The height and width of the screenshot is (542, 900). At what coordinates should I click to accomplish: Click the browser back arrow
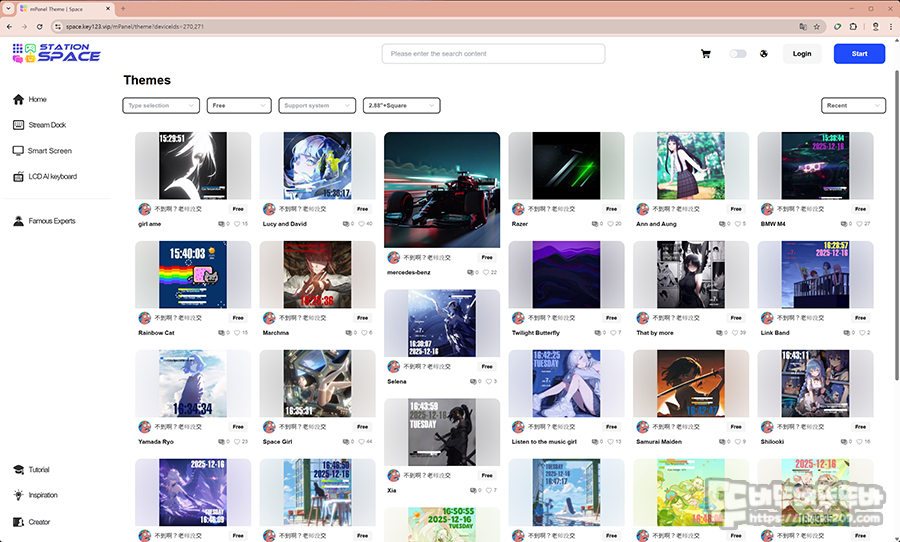(x=9, y=26)
